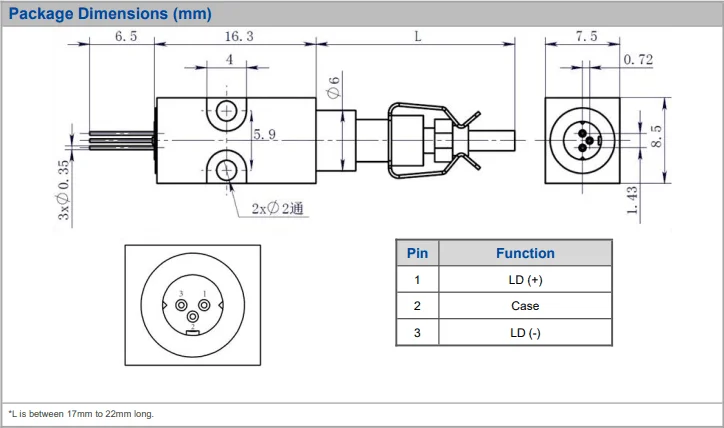Click the end-view circle in top-right drawing
Image resolution: width=724 pixels, height=428 pixels.
pyautogui.click(x=582, y=140)
